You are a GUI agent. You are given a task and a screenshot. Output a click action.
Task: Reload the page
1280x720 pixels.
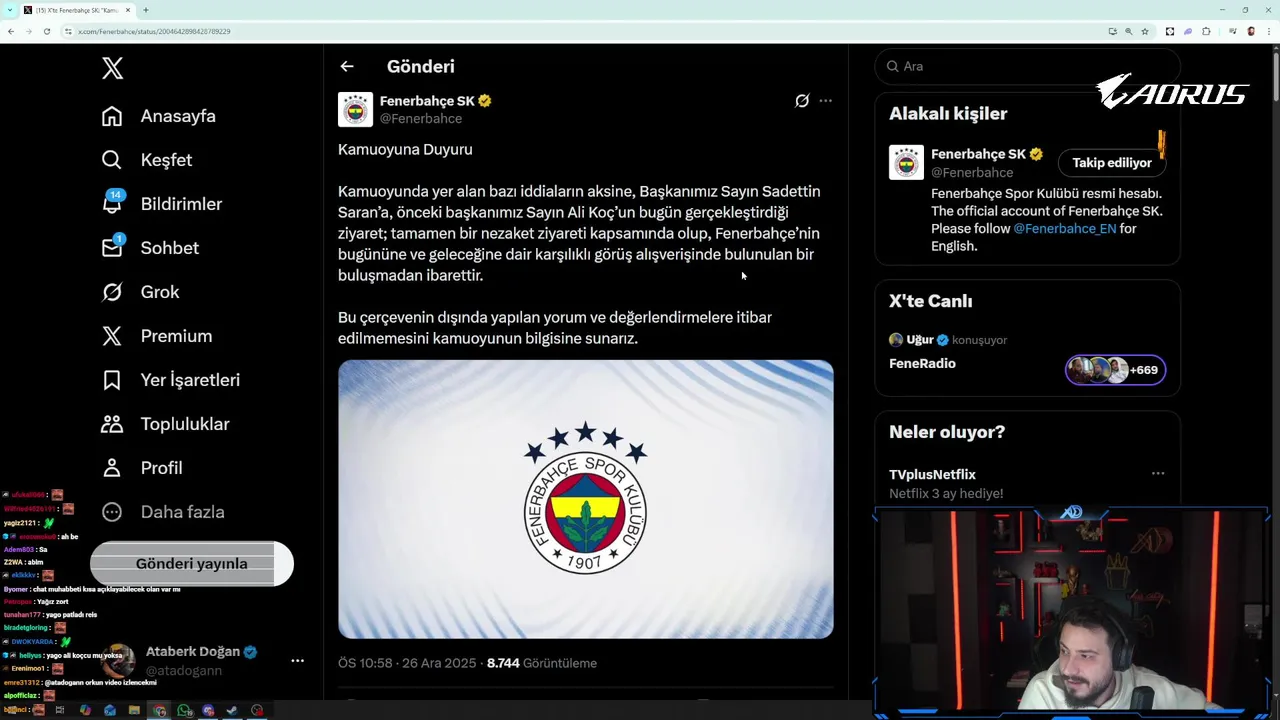pos(46,31)
